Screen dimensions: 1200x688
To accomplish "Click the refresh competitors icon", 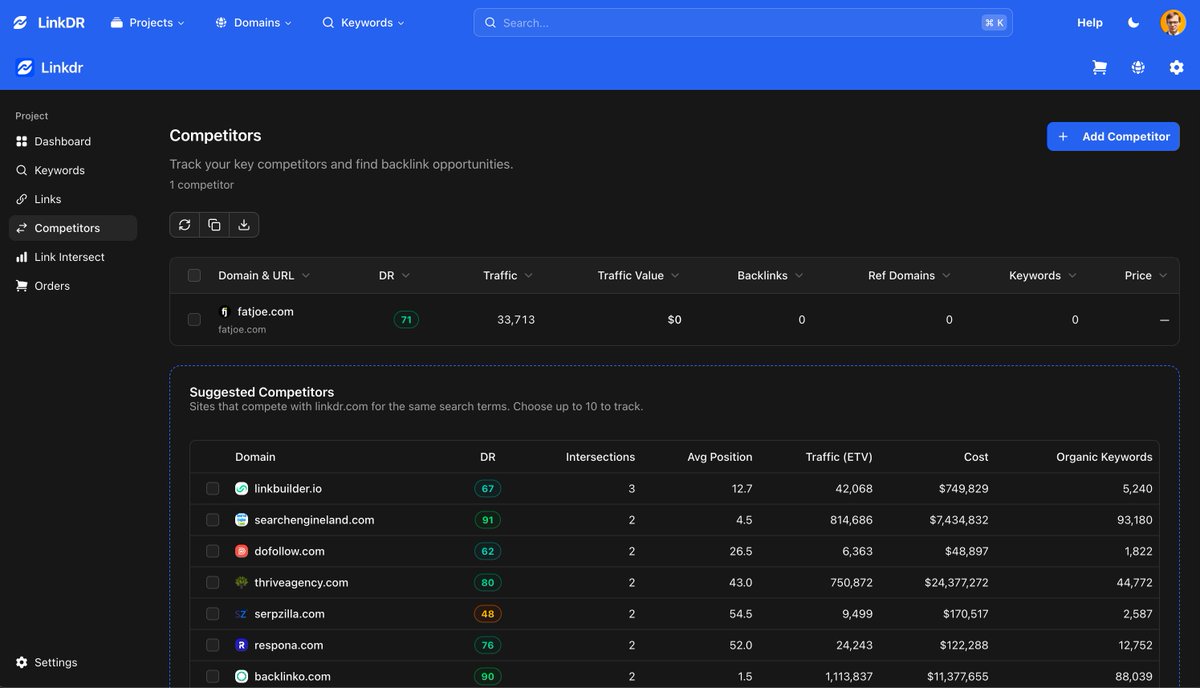I will point(184,225).
